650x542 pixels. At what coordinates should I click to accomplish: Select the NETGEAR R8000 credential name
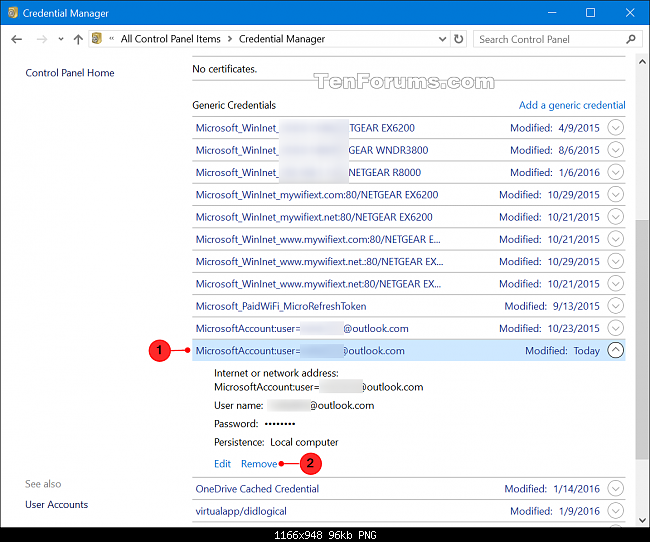click(x=308, y=173)
